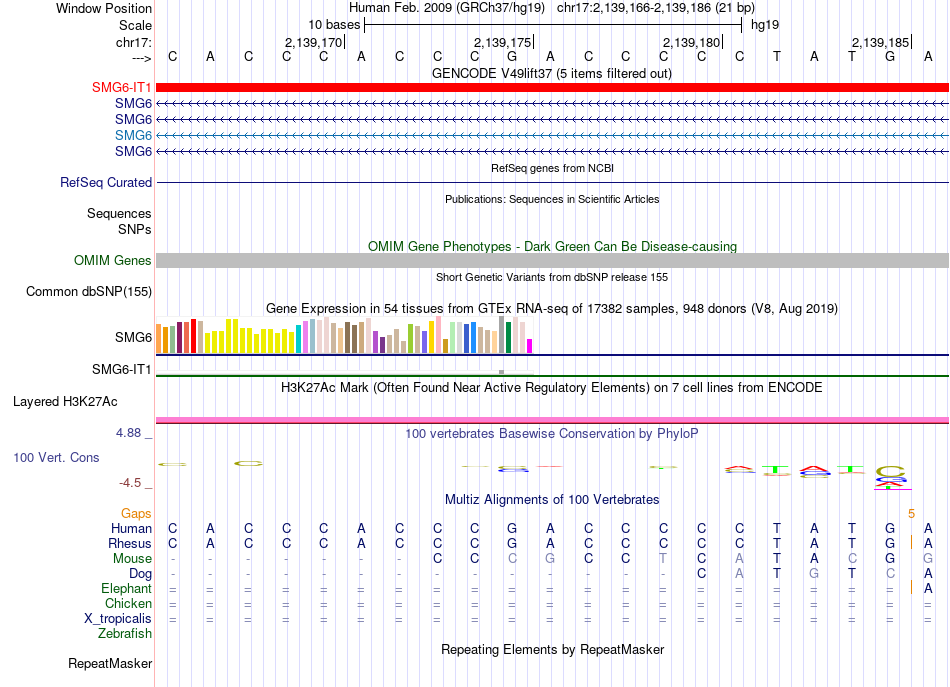This screenshot has height=687, width=950.
Task: Click the Basewise Conservation by PhyloP title
Action: tap(552, 434)
